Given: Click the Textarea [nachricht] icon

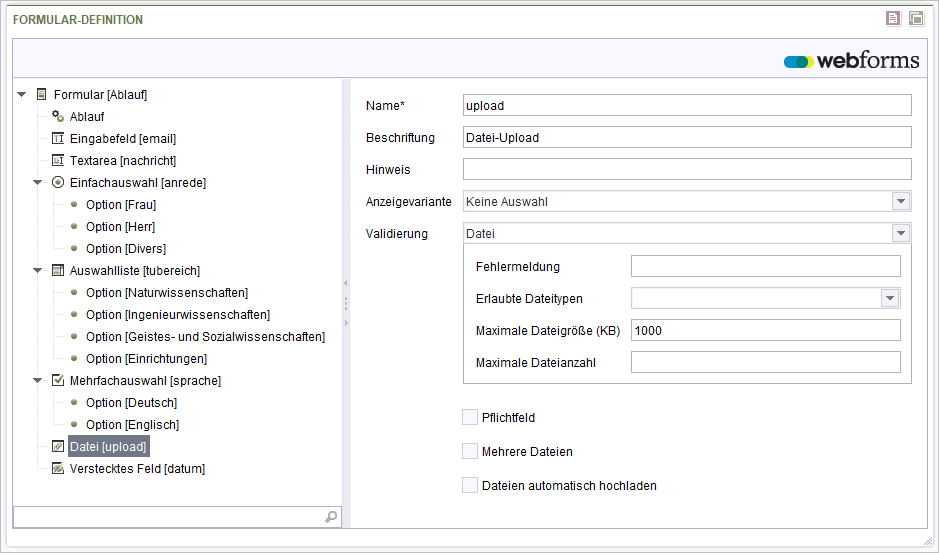Looking at the screenshot, I should pos(57,161).
